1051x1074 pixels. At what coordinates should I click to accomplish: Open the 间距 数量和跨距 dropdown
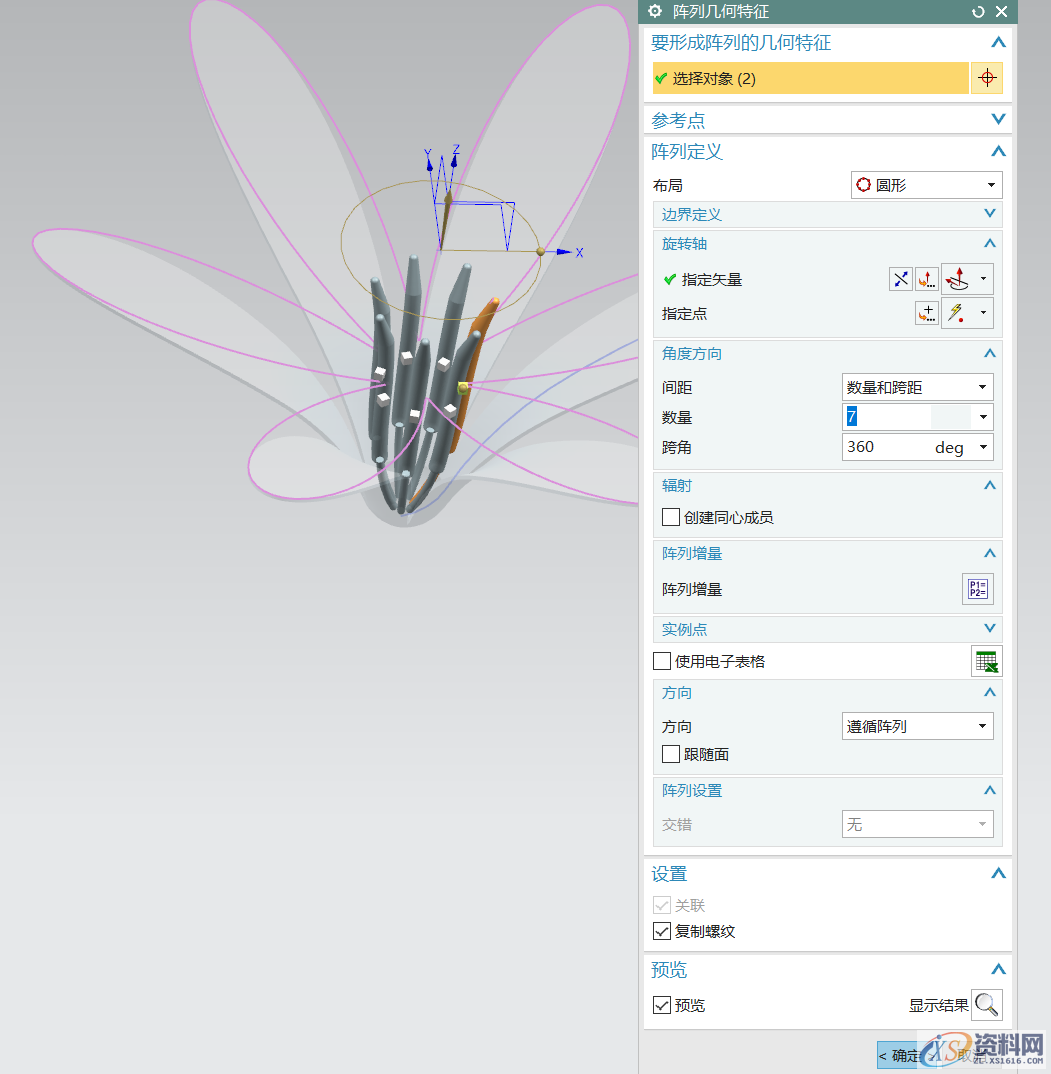917,387
